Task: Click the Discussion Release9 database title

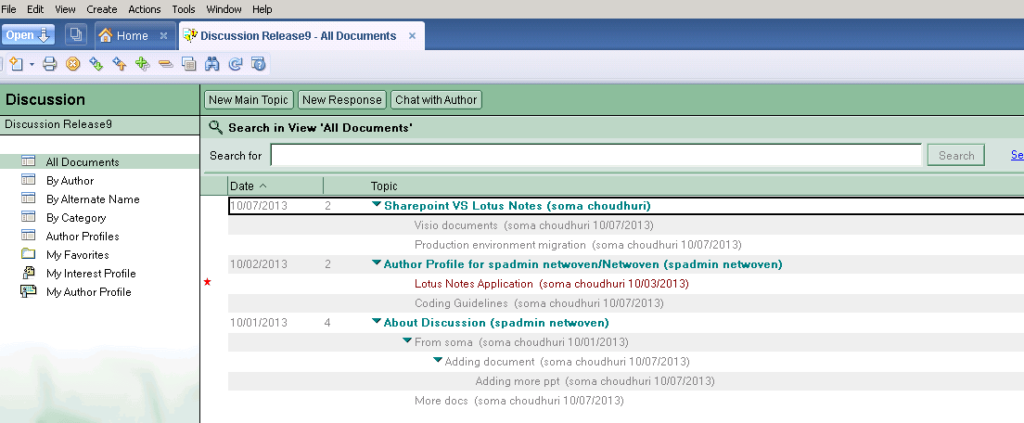Action: pyautogui.click(x=57, y=124)
